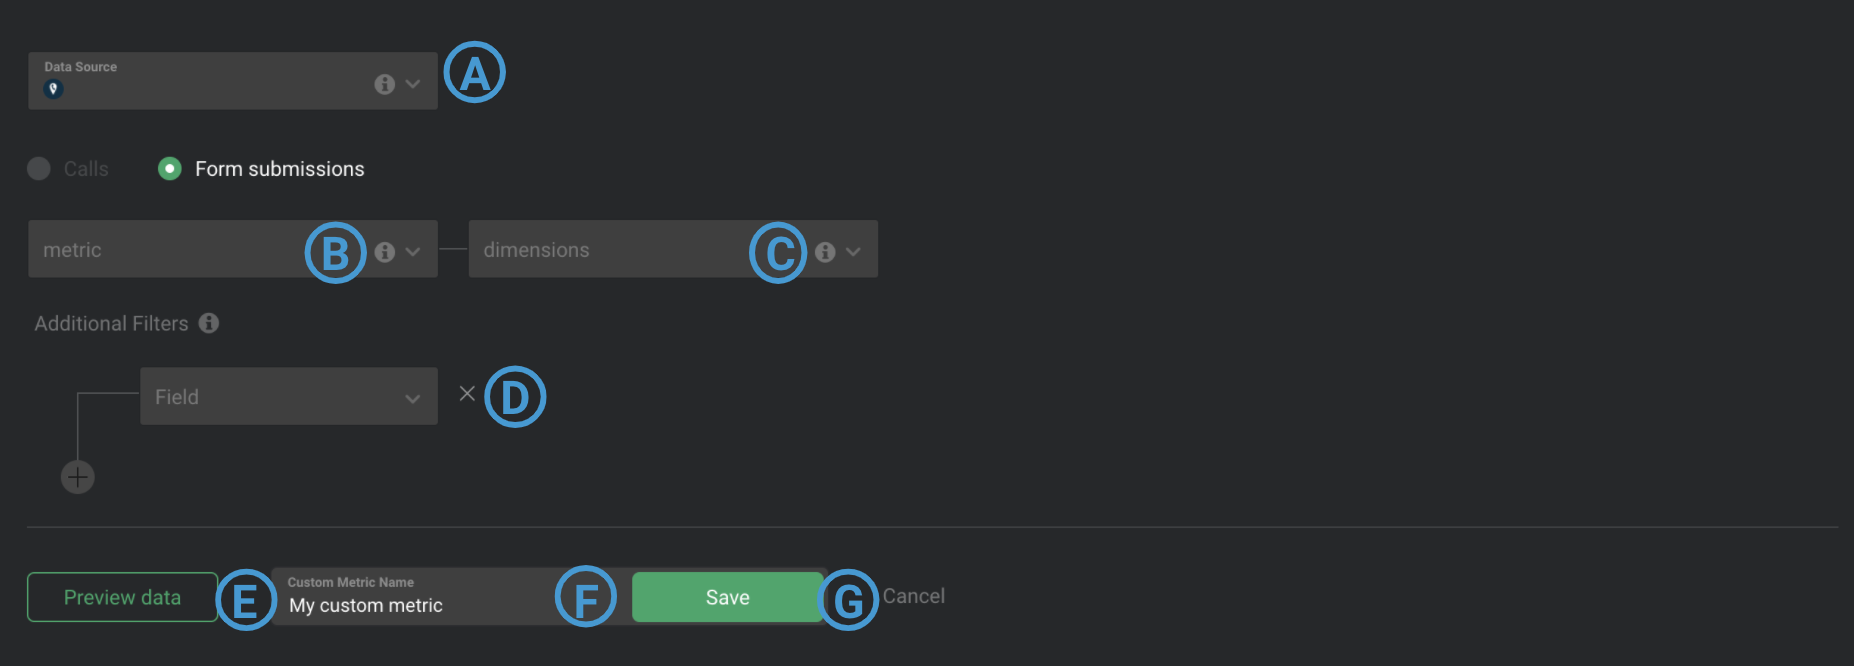Click the metric info icon

pyautogui.click(x=385, y=252)
